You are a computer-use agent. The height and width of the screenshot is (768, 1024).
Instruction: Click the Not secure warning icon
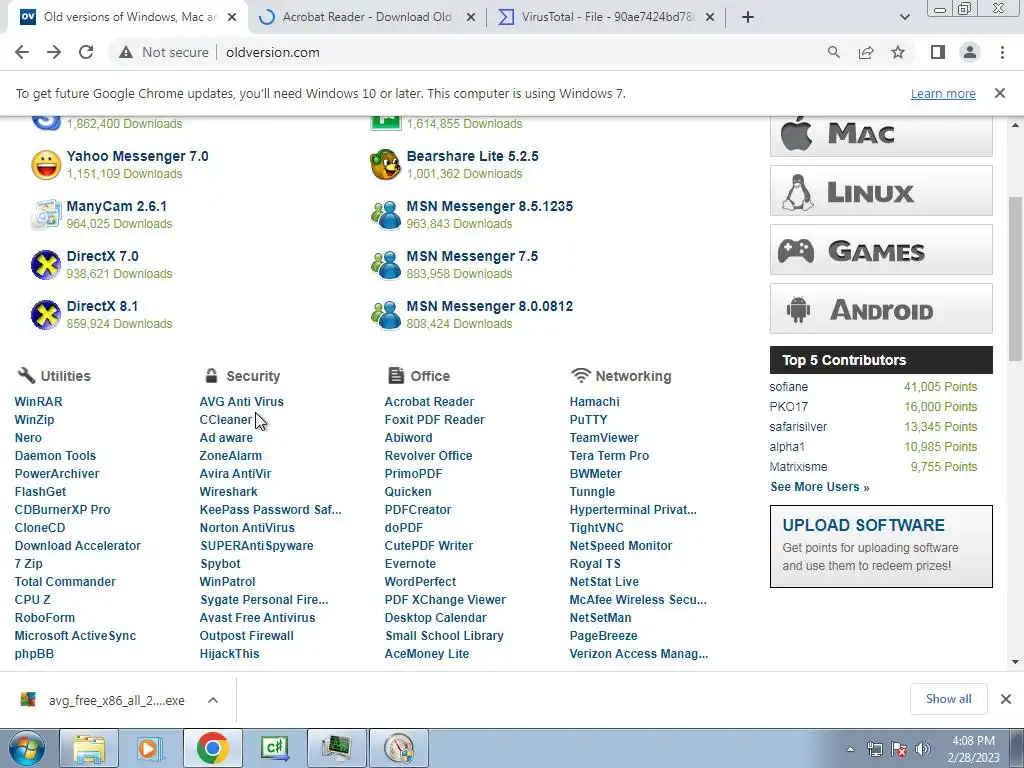(x=126, y=52)
